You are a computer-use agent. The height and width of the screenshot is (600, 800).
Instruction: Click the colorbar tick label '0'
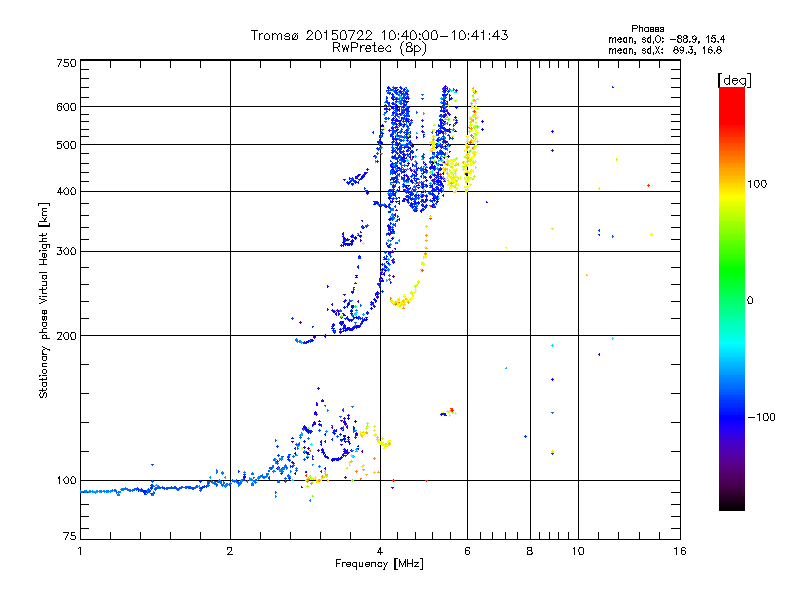(750, 301)
